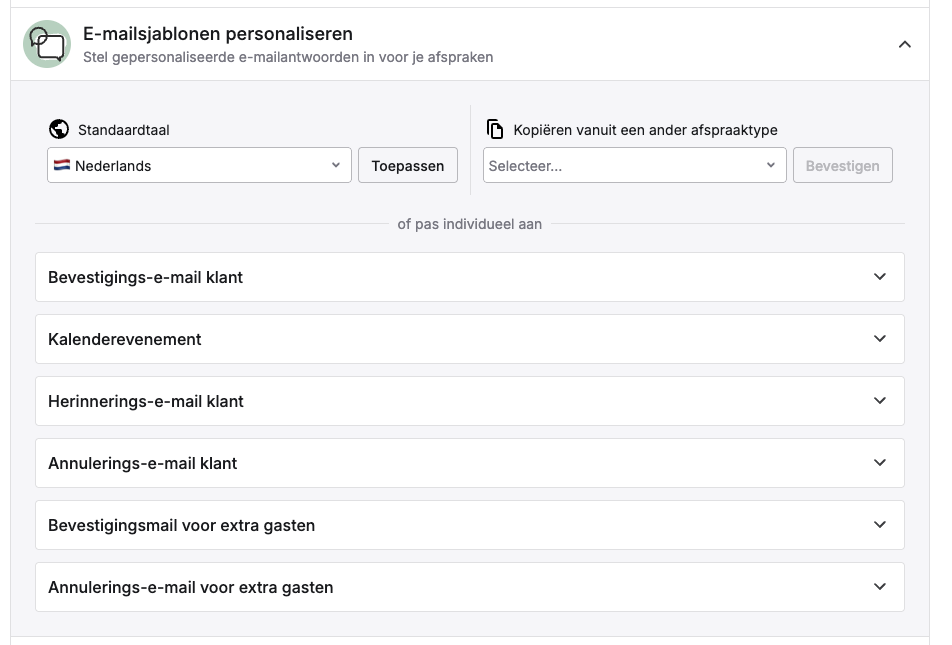Open the Nederlands language dropdown
Image resolution: width=952 pixels, height=645 pixels.
coord(199,166)
